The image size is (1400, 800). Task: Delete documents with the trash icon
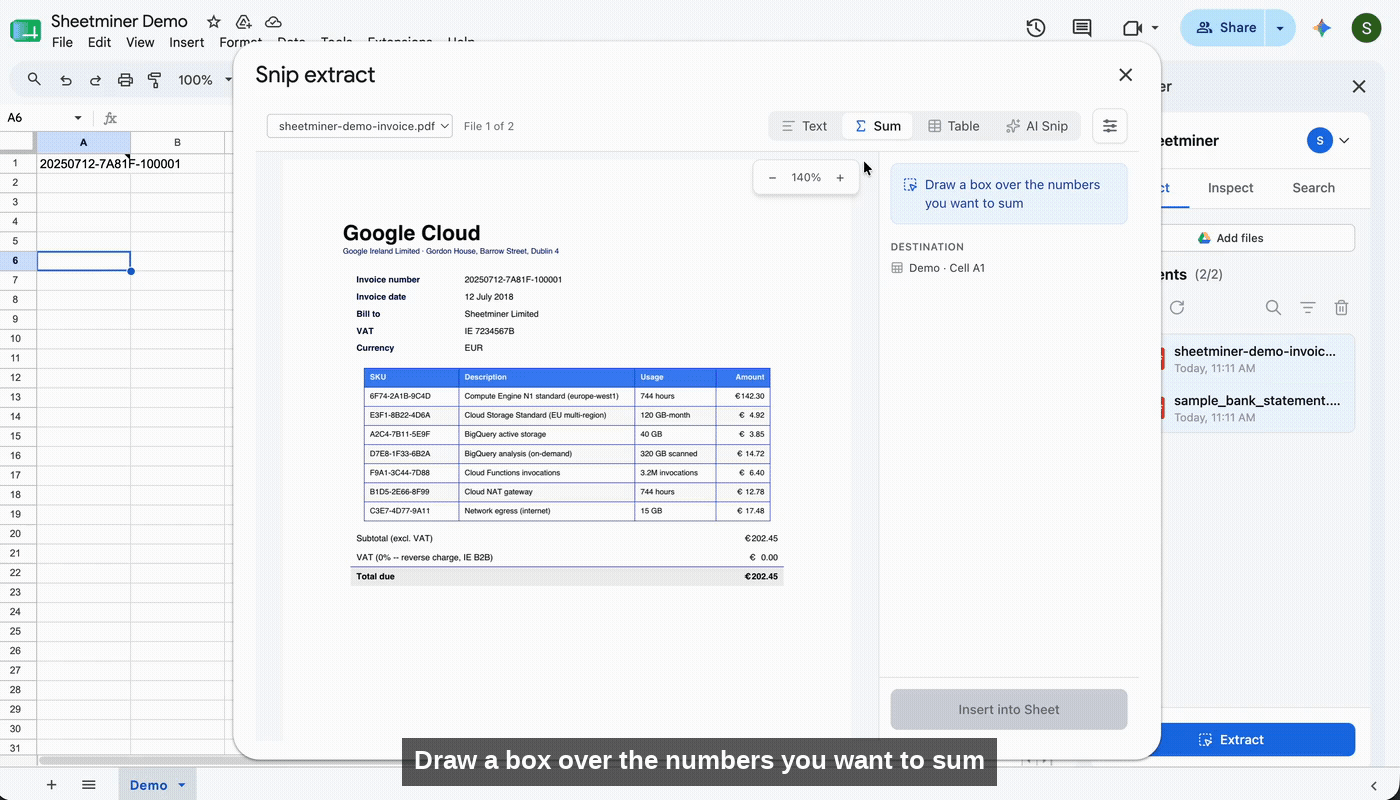pyautogui.click(x=1342, y=308)
